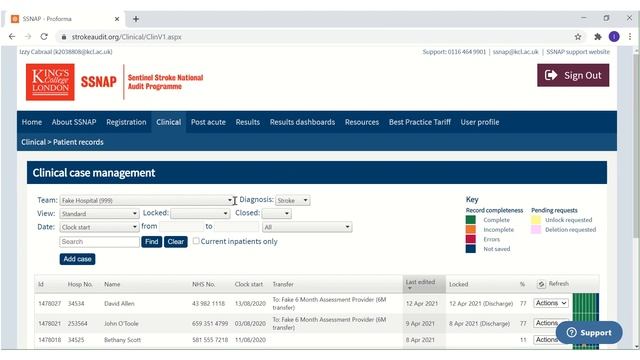Click the date 'to' input field
The width and height of the screenshot is (640, 360).
coord(237,227)
